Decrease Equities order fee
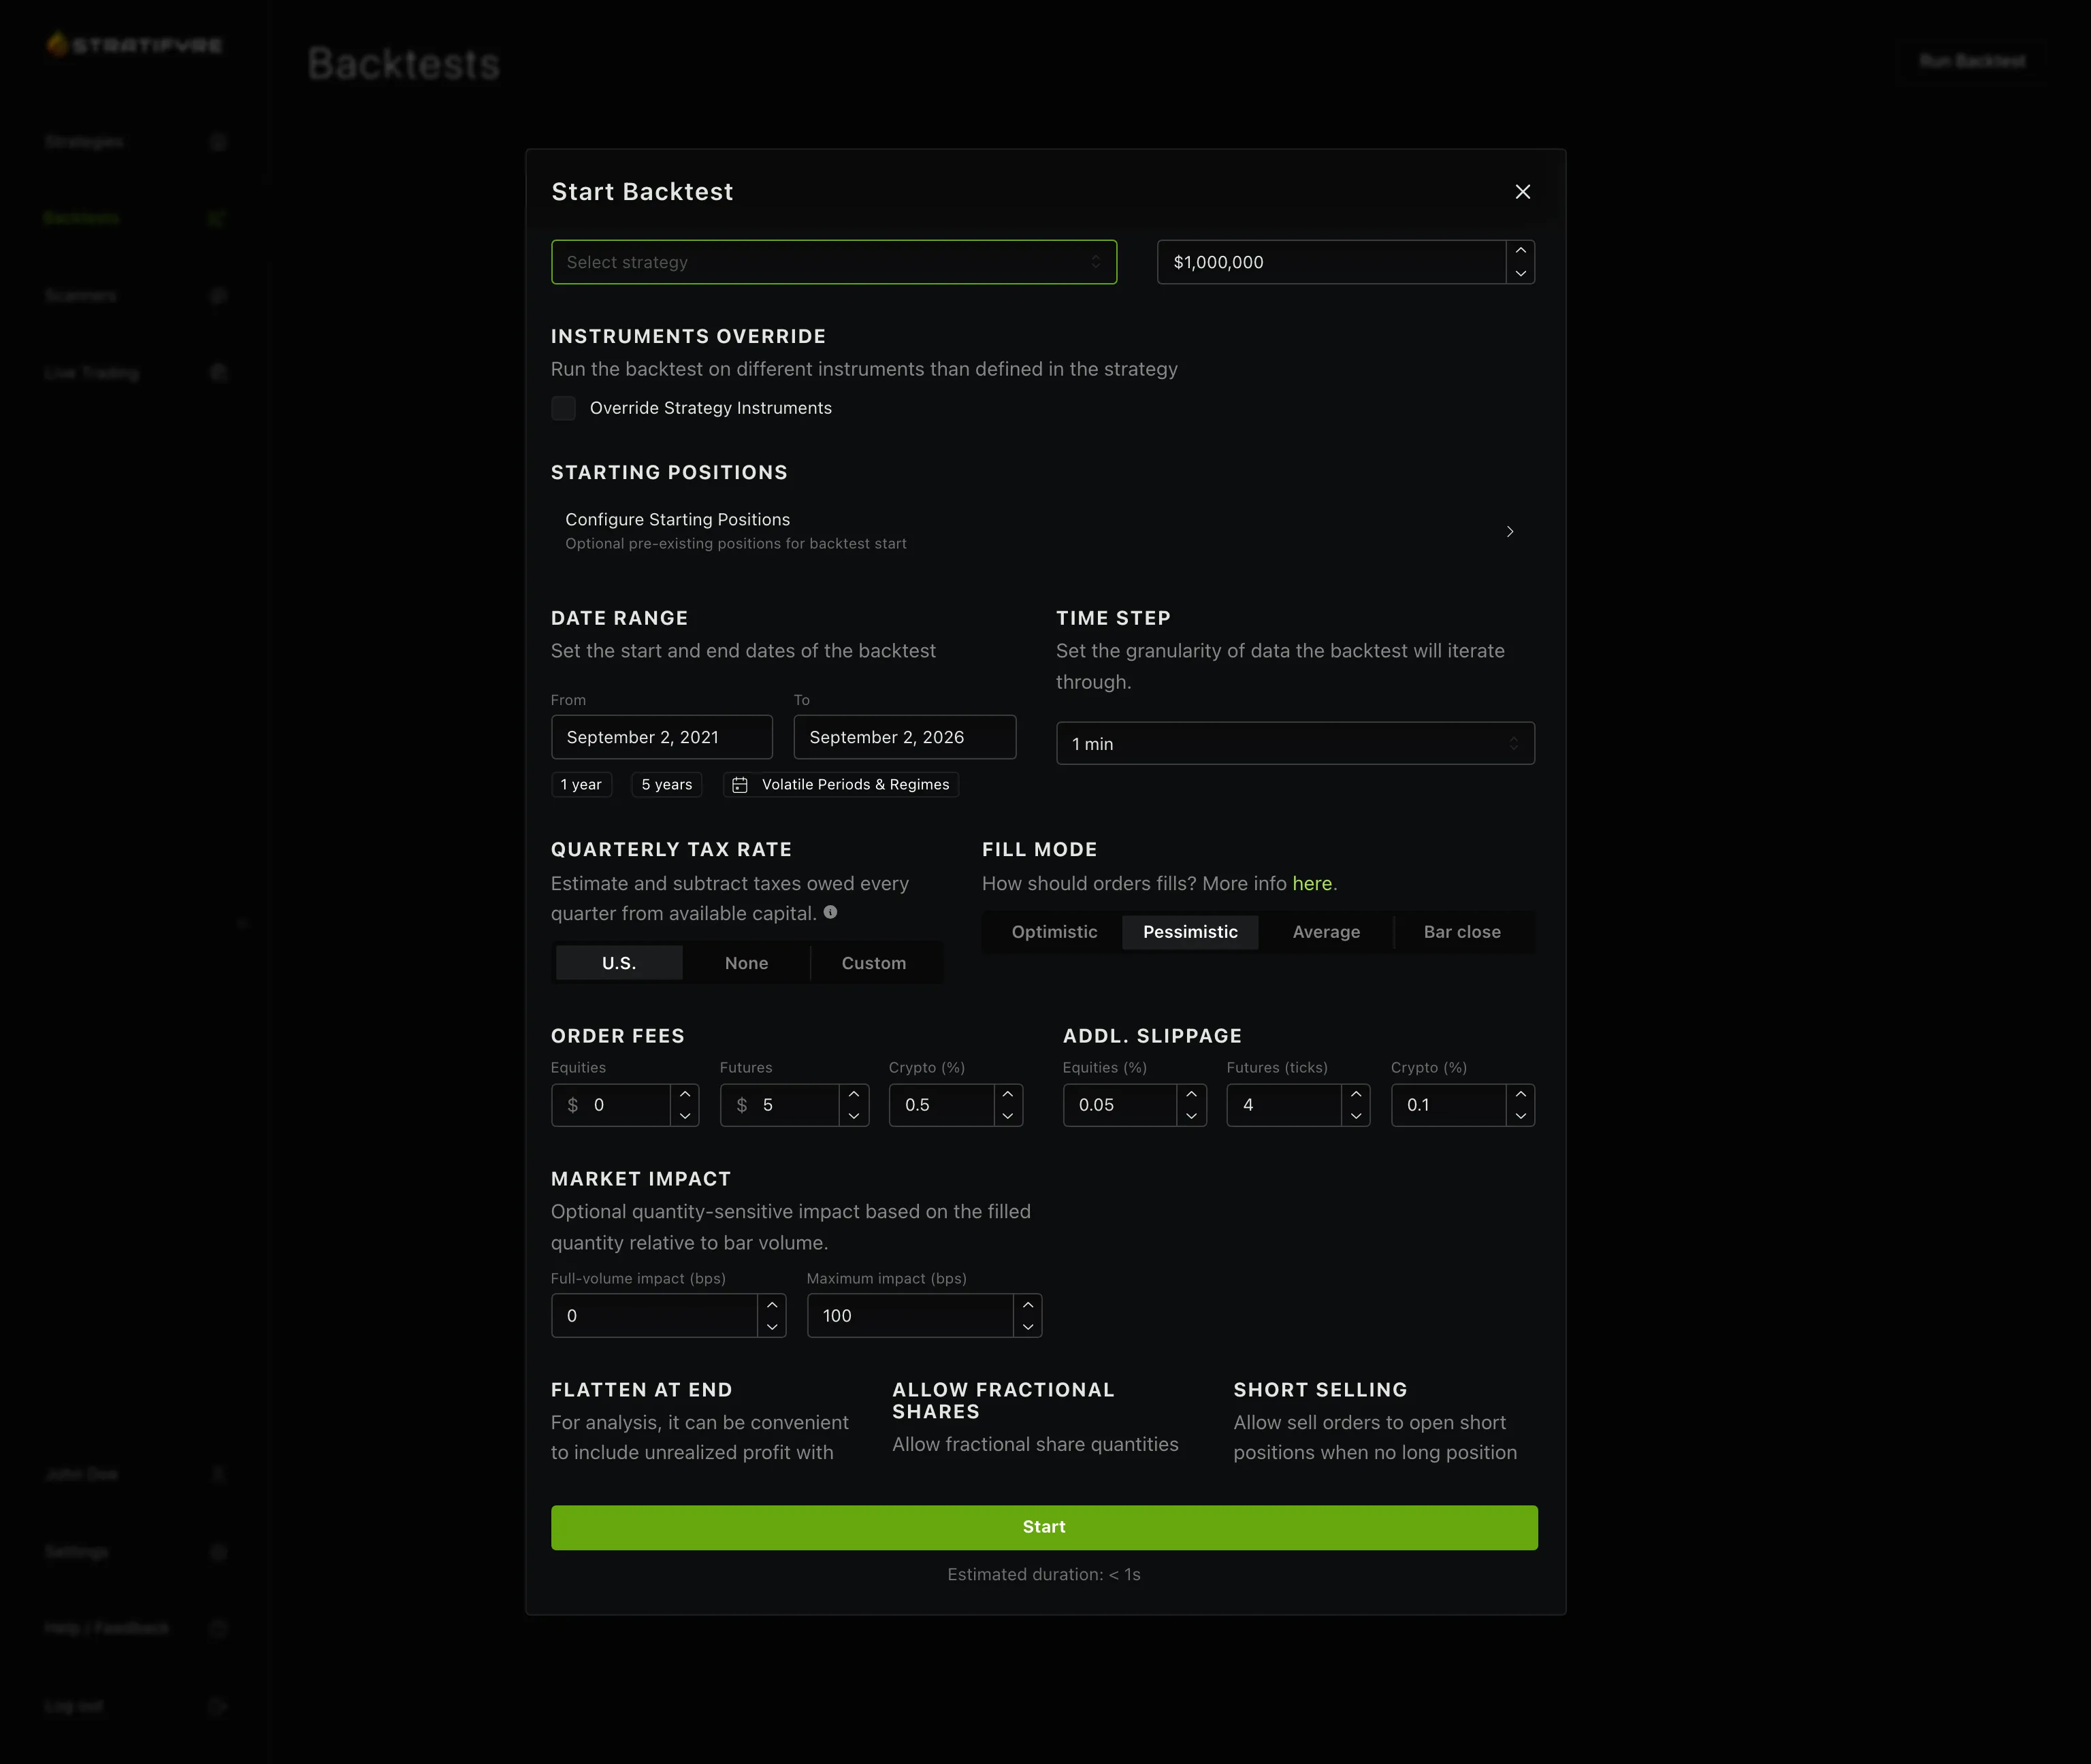Viewport: 2091px width, 1764px height. (x=684, y=1116)
